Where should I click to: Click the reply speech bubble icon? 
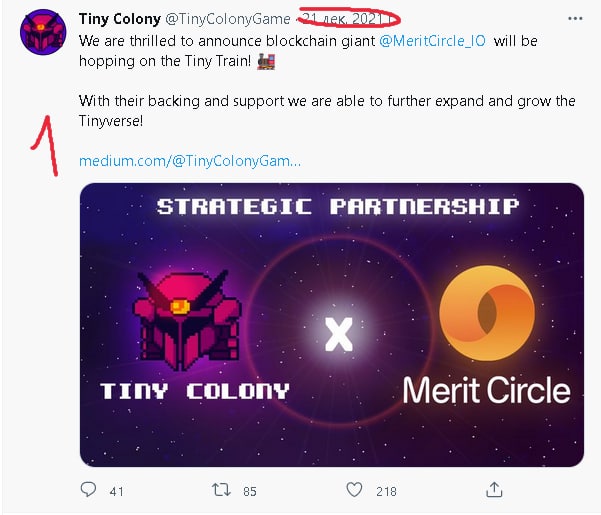coord(88,489)
